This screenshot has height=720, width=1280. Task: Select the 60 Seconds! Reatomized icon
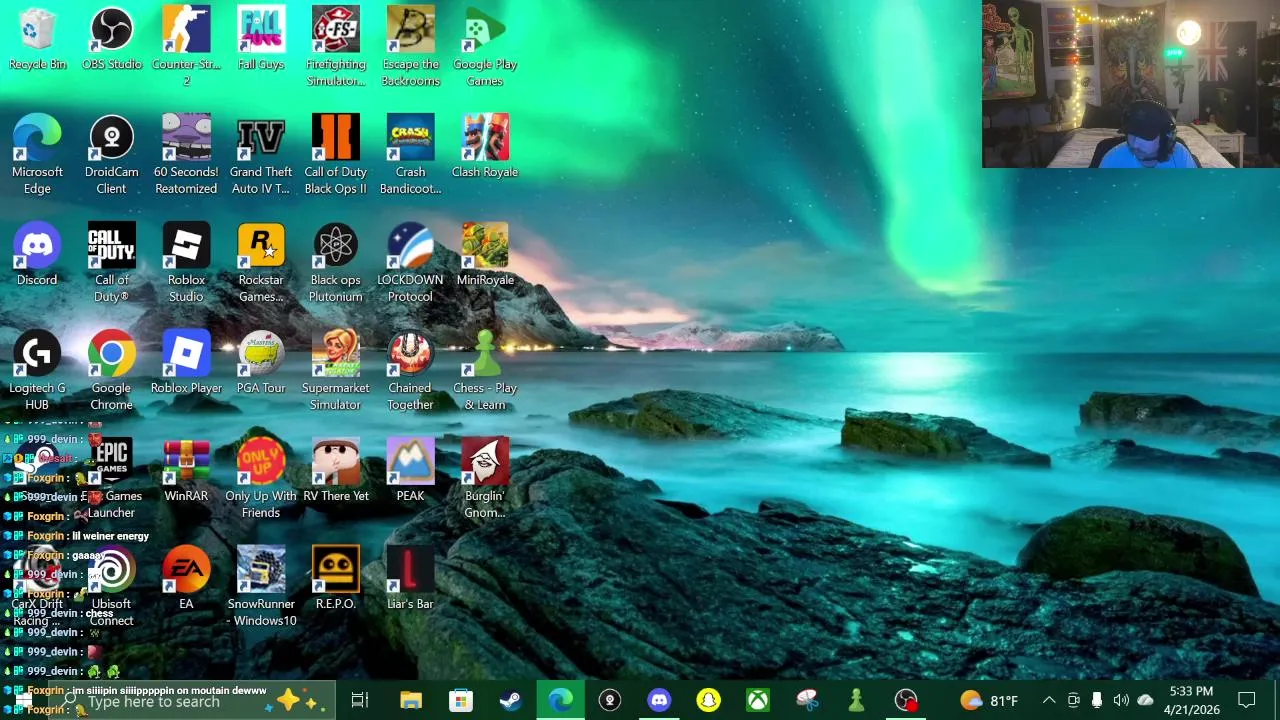186,155
